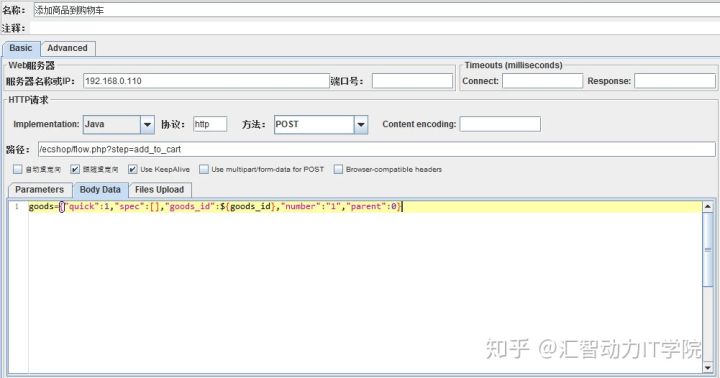Click line number 1 in the body editor gutter
The height and width of the screenshot is (378, 720).
(x=17, y=207)
